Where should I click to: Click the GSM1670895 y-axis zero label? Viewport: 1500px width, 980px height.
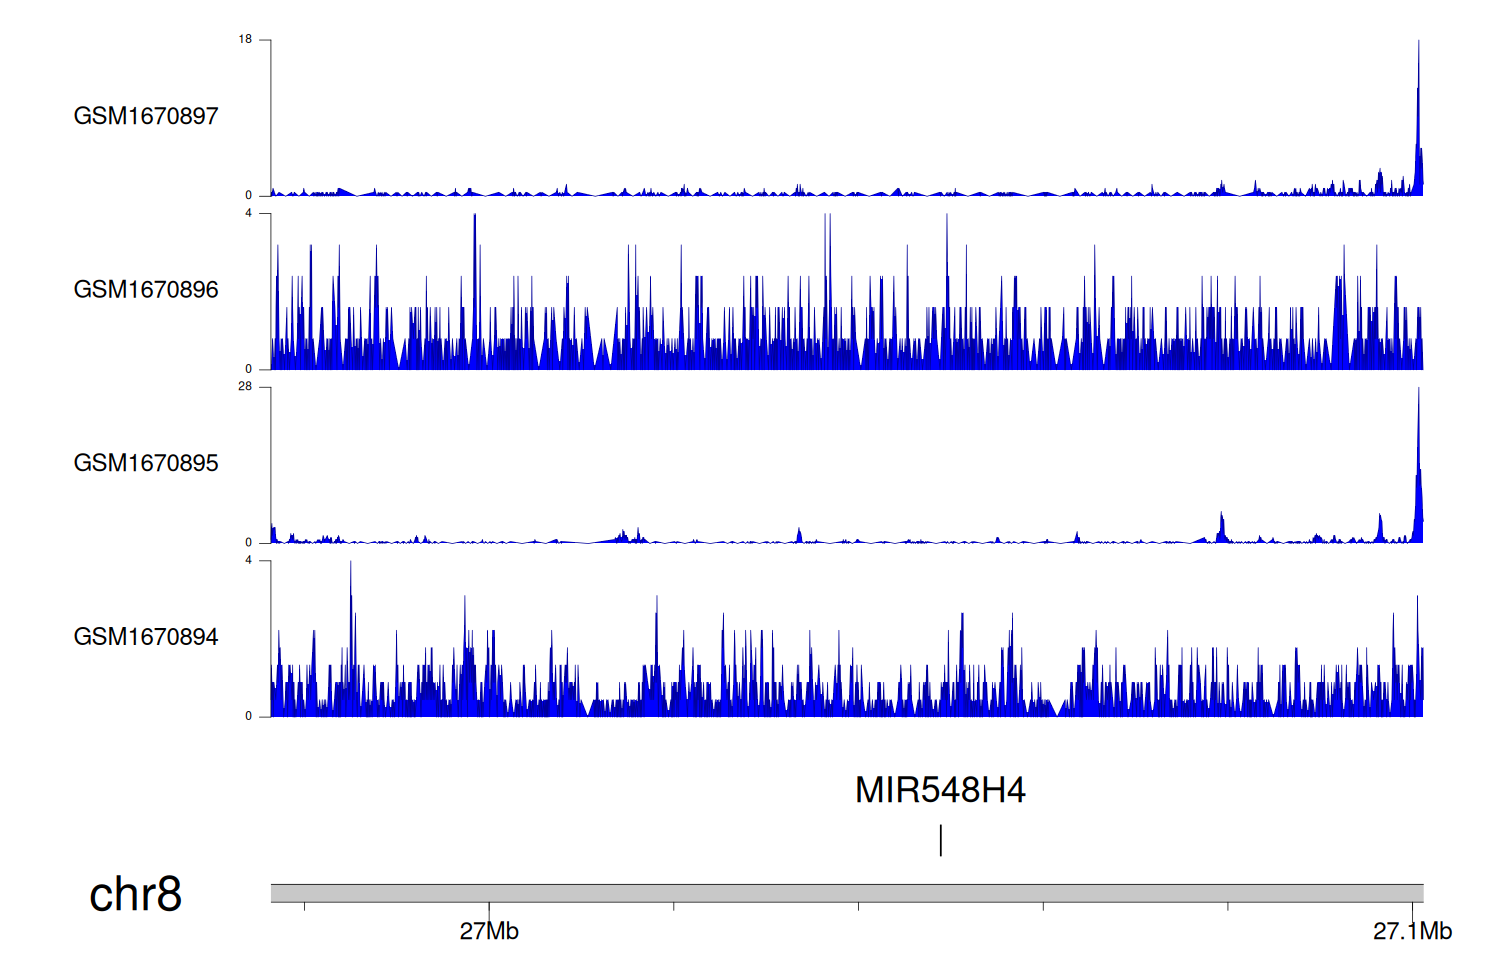249,543
